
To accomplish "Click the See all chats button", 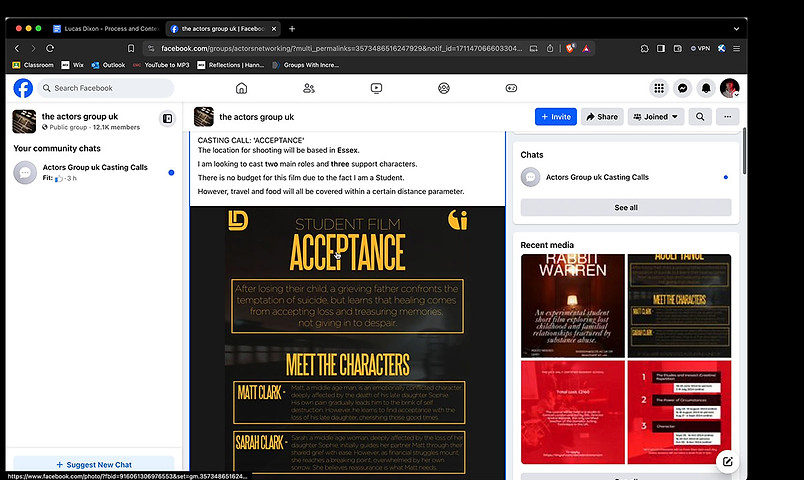I will coord(626,208).
